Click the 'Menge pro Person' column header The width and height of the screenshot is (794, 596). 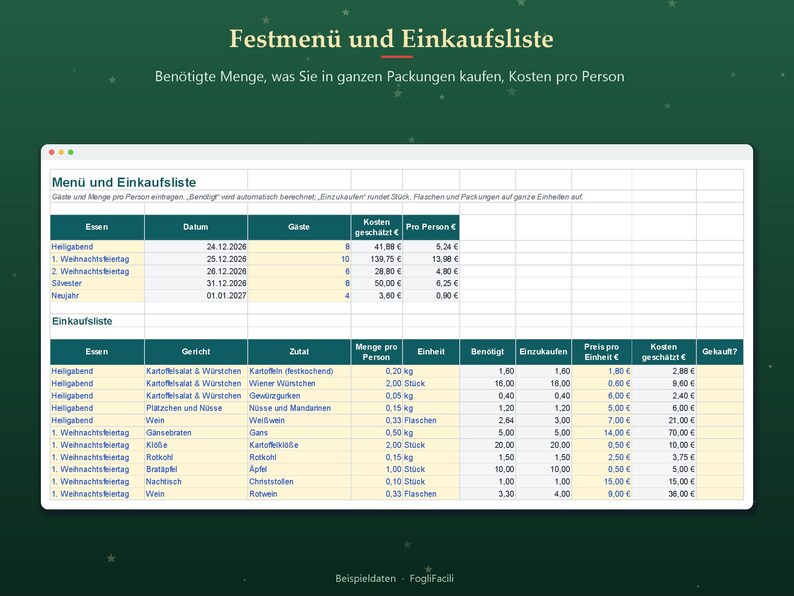coord(377,352)
